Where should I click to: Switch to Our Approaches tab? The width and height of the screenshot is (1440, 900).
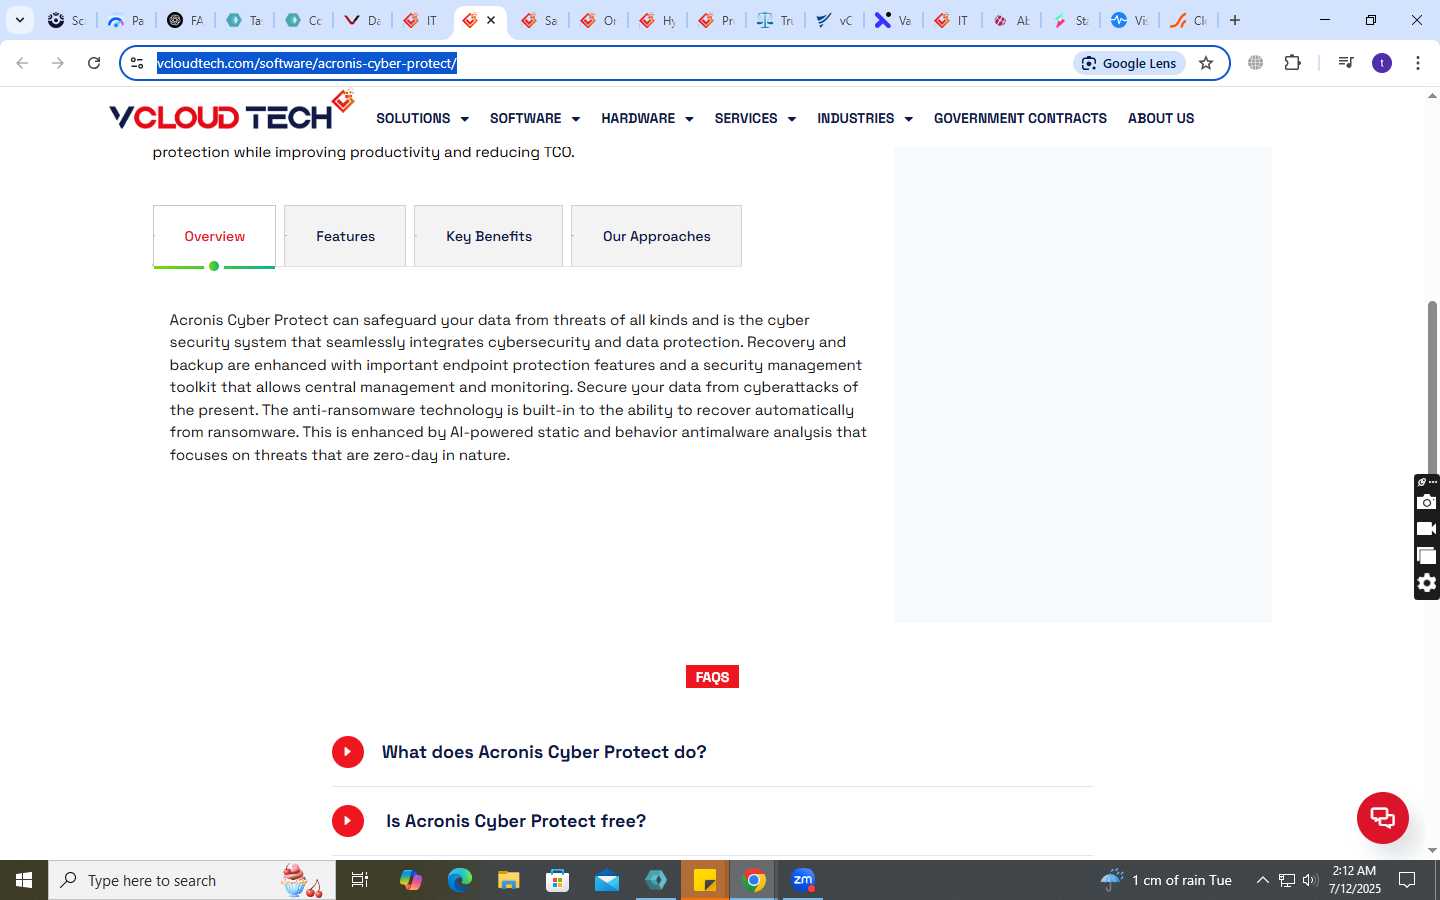tap(656, 236)
